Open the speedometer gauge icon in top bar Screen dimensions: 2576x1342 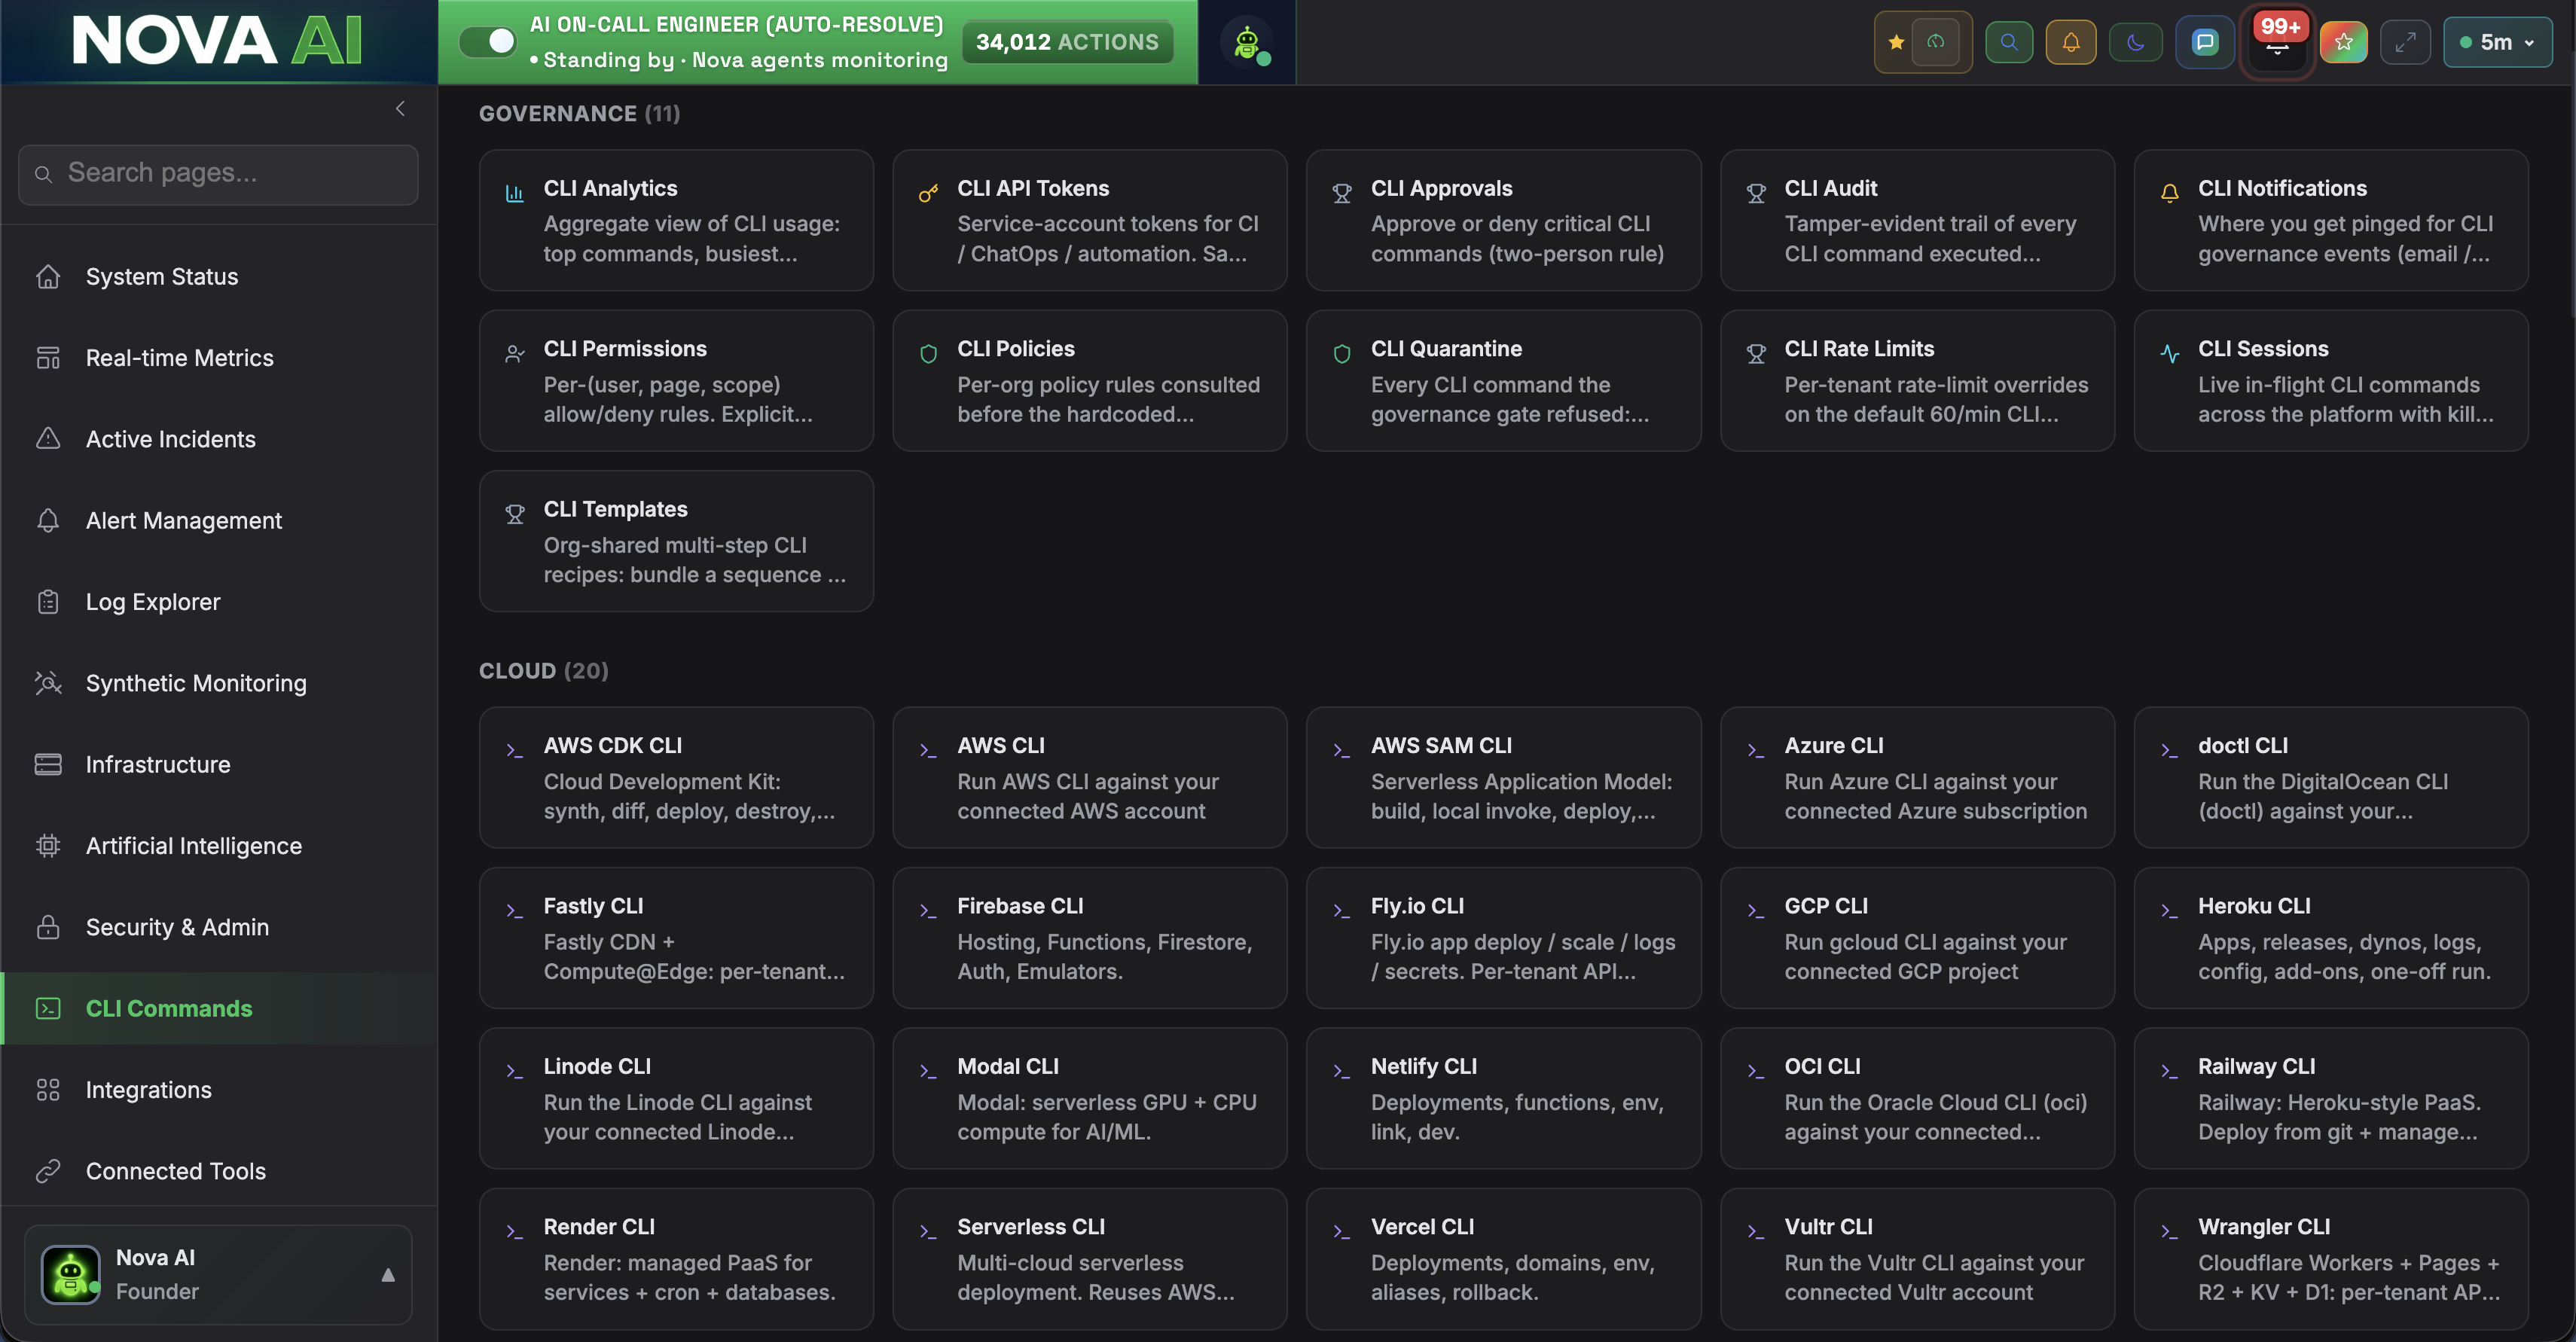click(1936, 42)
